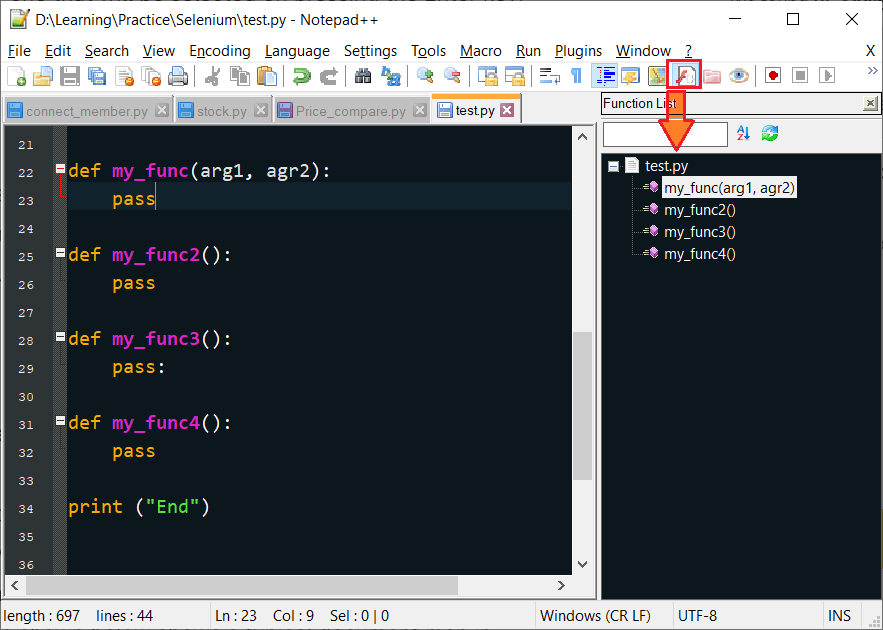Open the Encoding menu
Screen dimensions: 883x630
click(x=220, y=51)
